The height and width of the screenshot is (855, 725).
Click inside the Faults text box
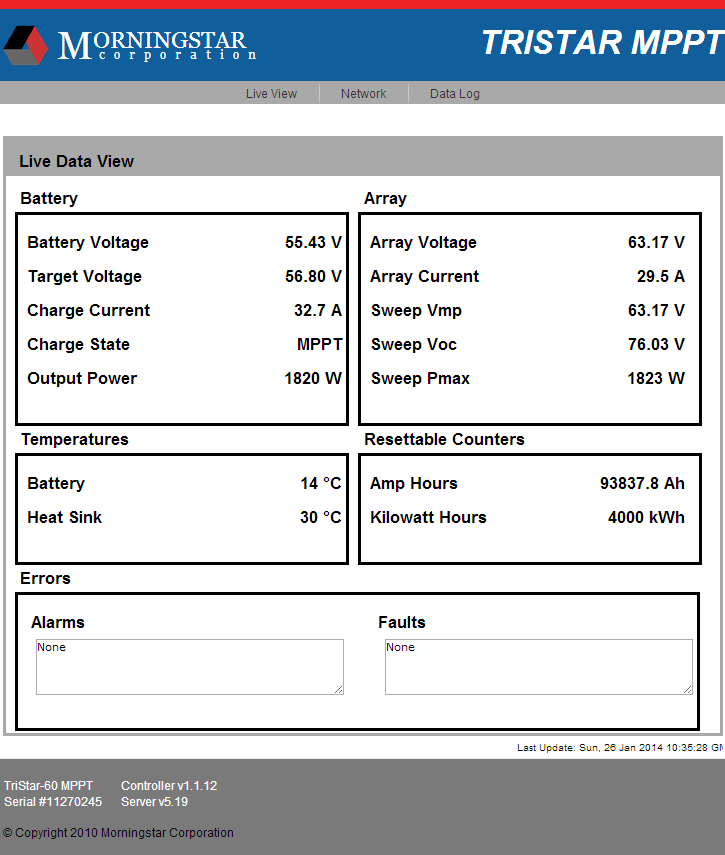pyautogui.click(x=537, y=667)
